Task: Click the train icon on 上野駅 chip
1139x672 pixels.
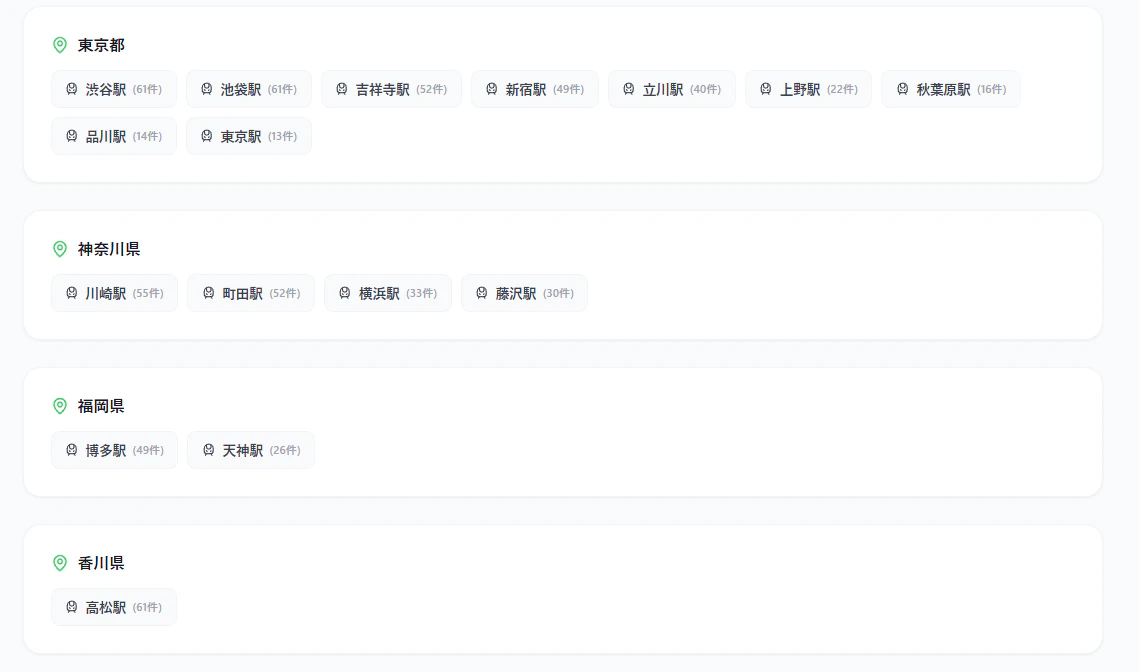Action: pos(766,89)
